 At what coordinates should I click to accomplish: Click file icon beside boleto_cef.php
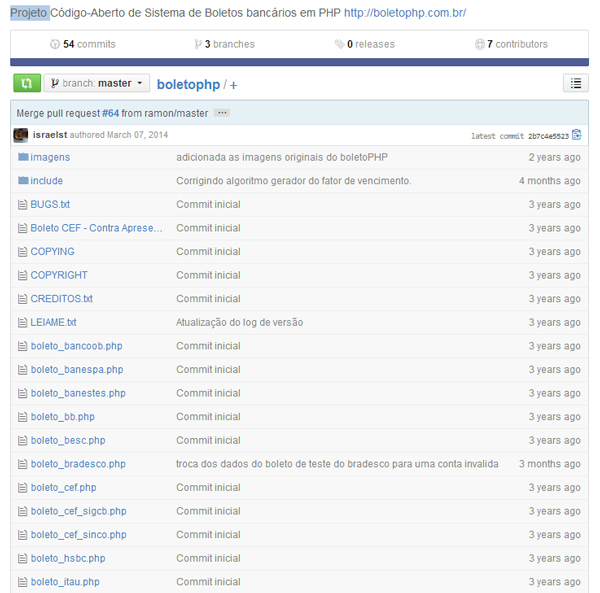click(23, 488)
